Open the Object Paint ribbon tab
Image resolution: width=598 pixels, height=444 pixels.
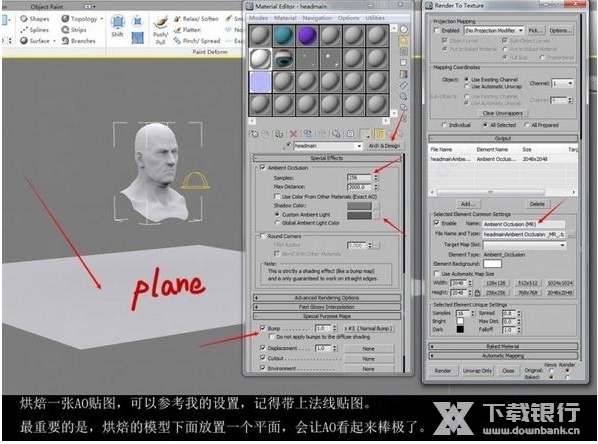(47, 6)
